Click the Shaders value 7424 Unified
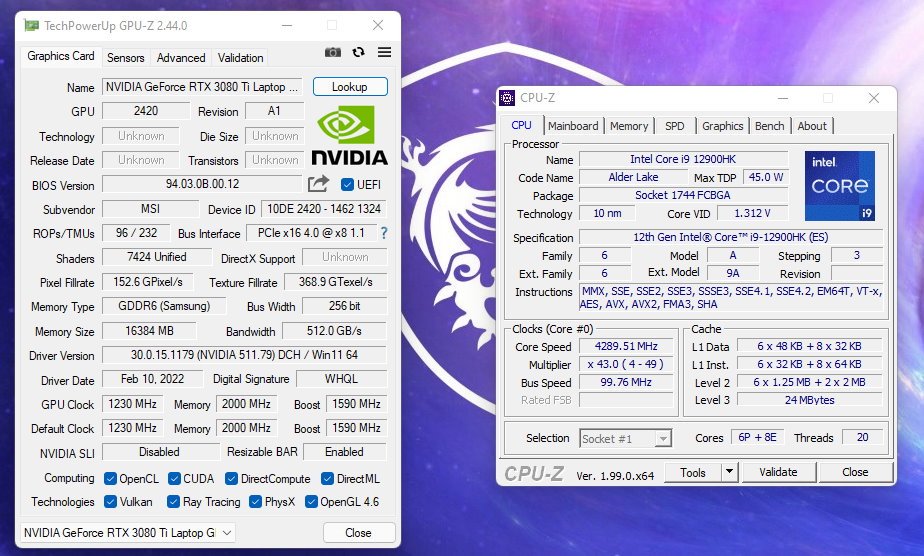 (x=157, y=257)
